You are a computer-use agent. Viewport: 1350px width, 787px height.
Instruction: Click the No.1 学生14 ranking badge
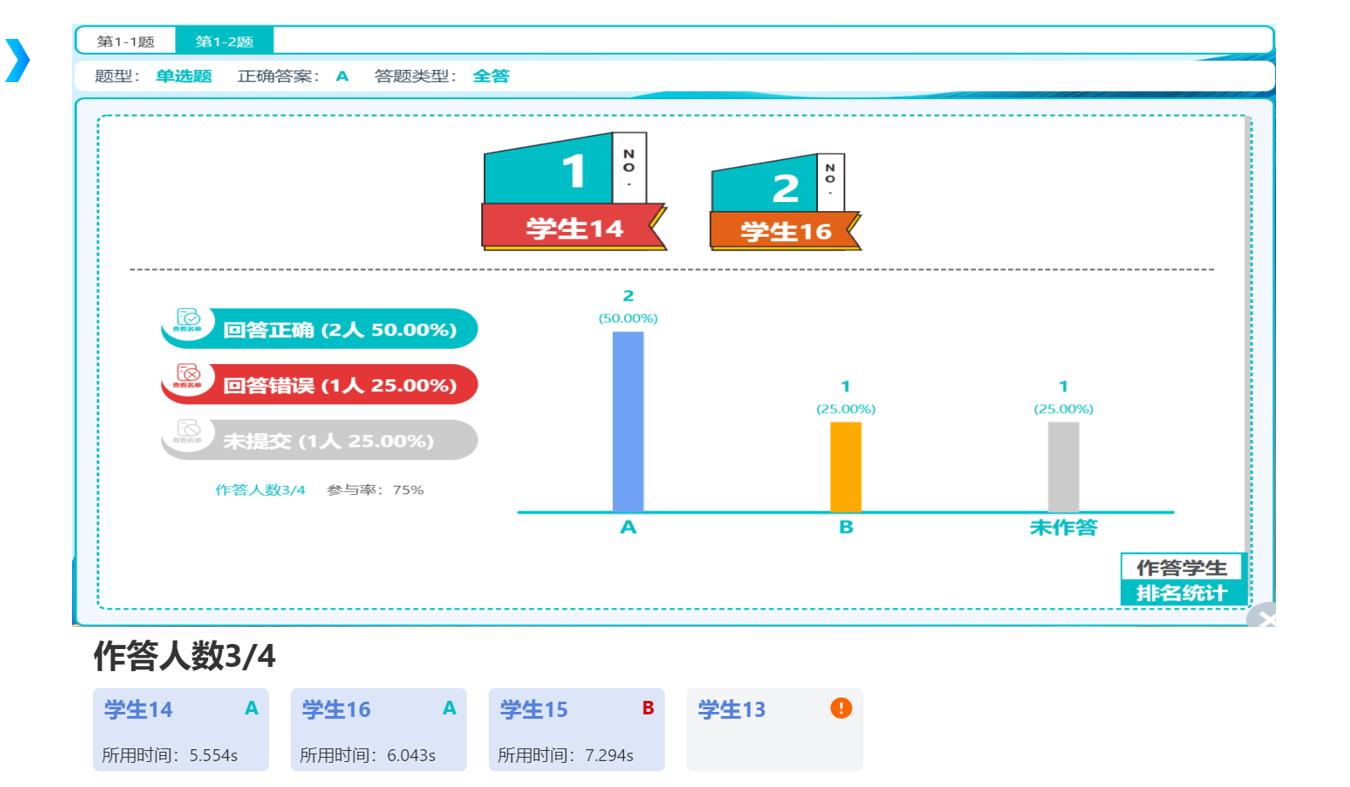pos(574,191)
